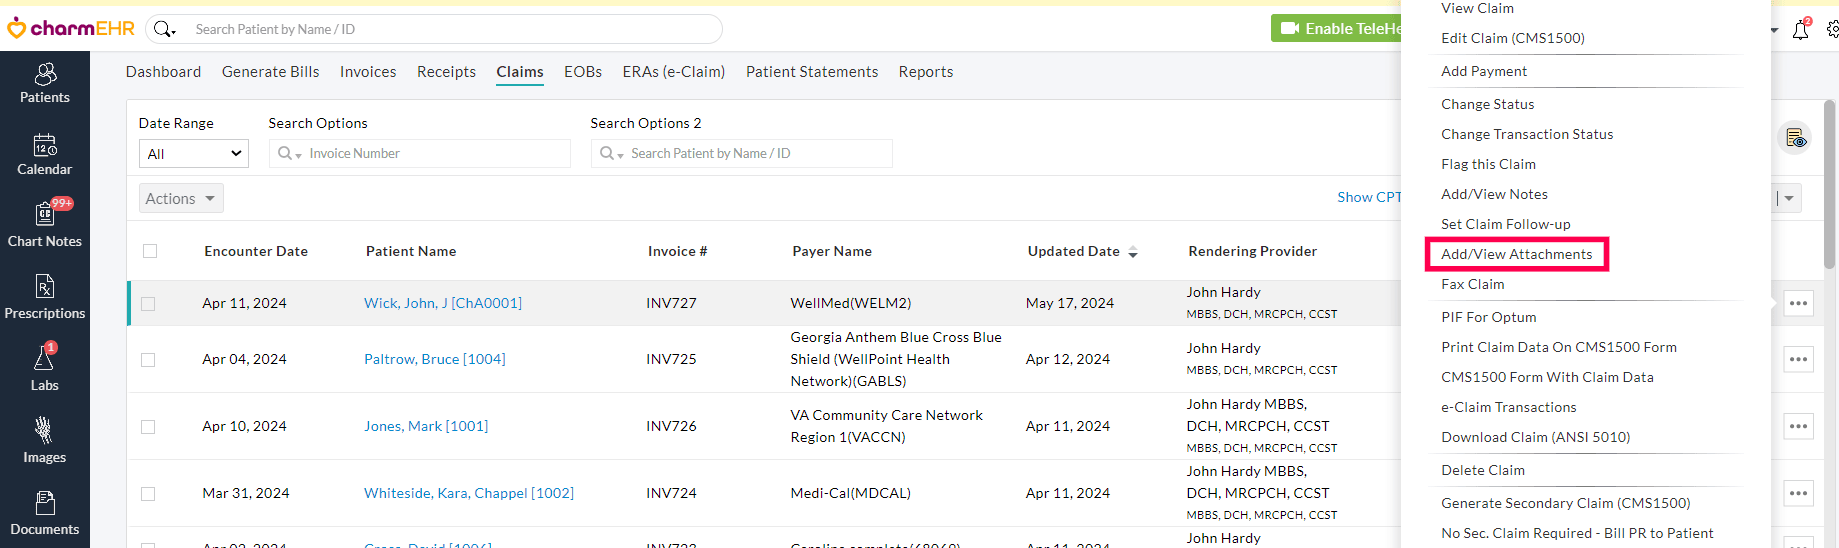Switch to the Reports tab
Viewport: 1839px width, 548px height.
pyautogui.click(x=926, y=72)
